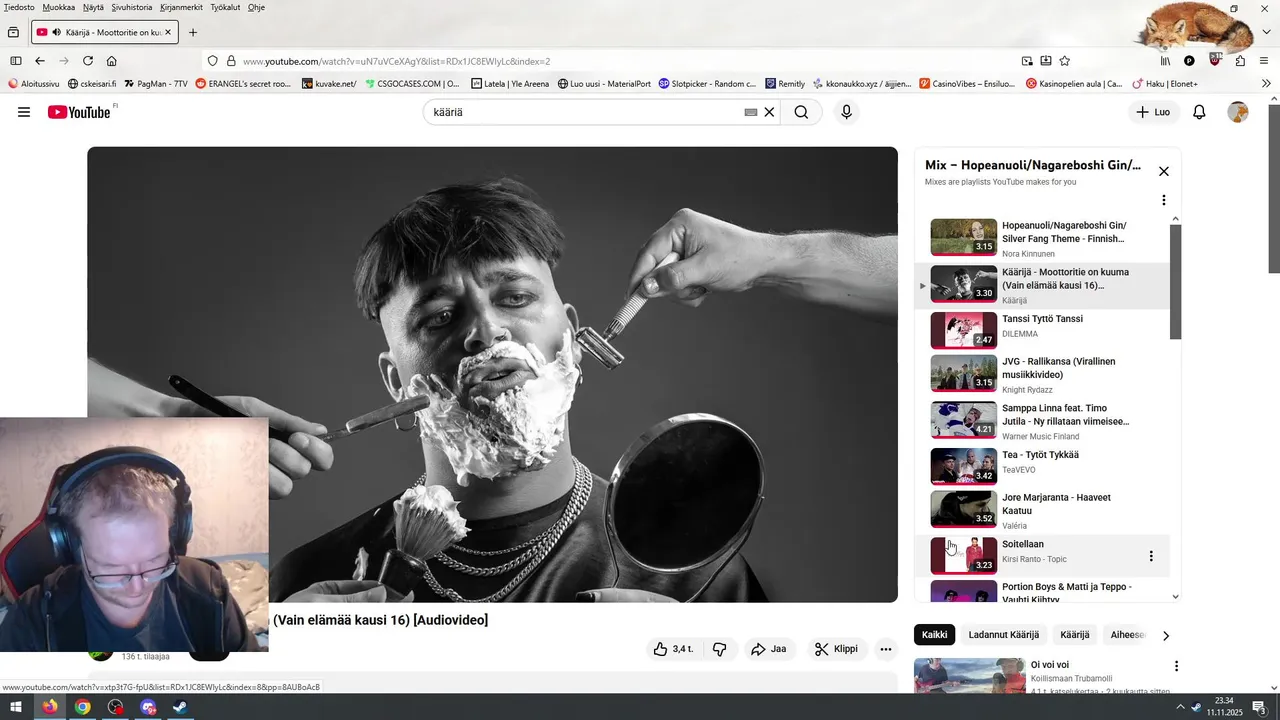Viewport: 1280px width, 720px height.
Task: Open the YouTube hamburger guide menu
Action: coord(24,112)
